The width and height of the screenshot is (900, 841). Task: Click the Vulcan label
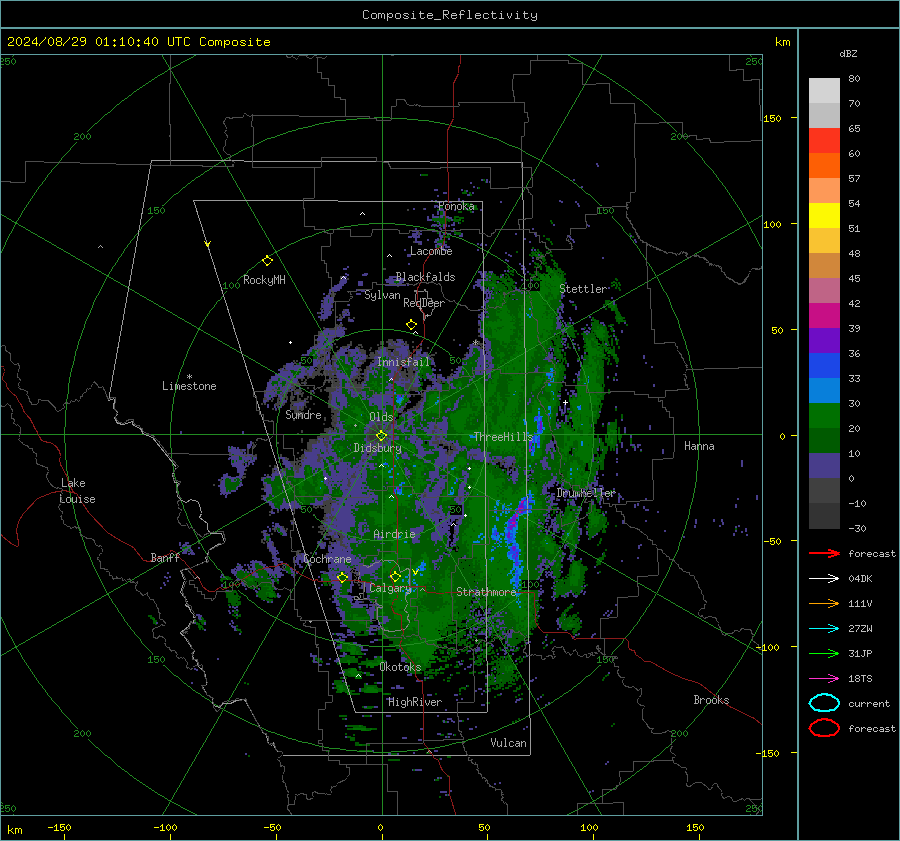point(508,743)
